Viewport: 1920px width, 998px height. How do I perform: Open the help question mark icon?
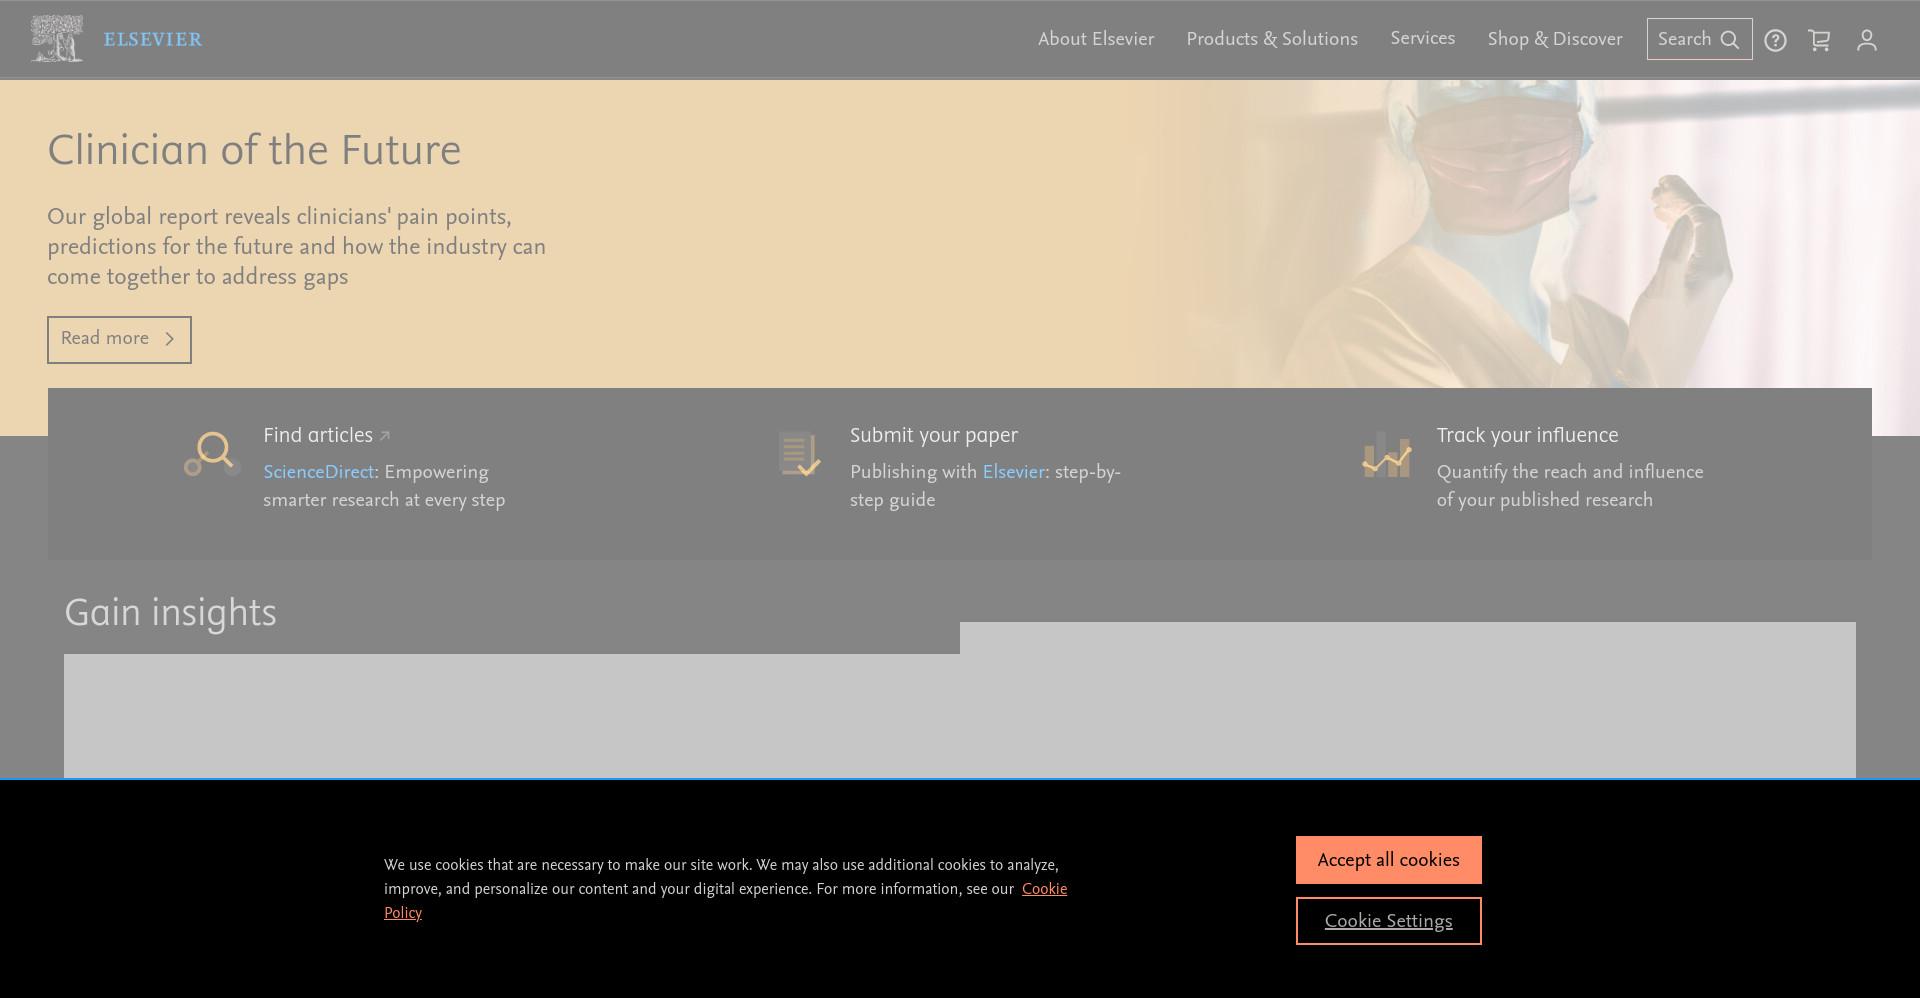pos(1775,40)
